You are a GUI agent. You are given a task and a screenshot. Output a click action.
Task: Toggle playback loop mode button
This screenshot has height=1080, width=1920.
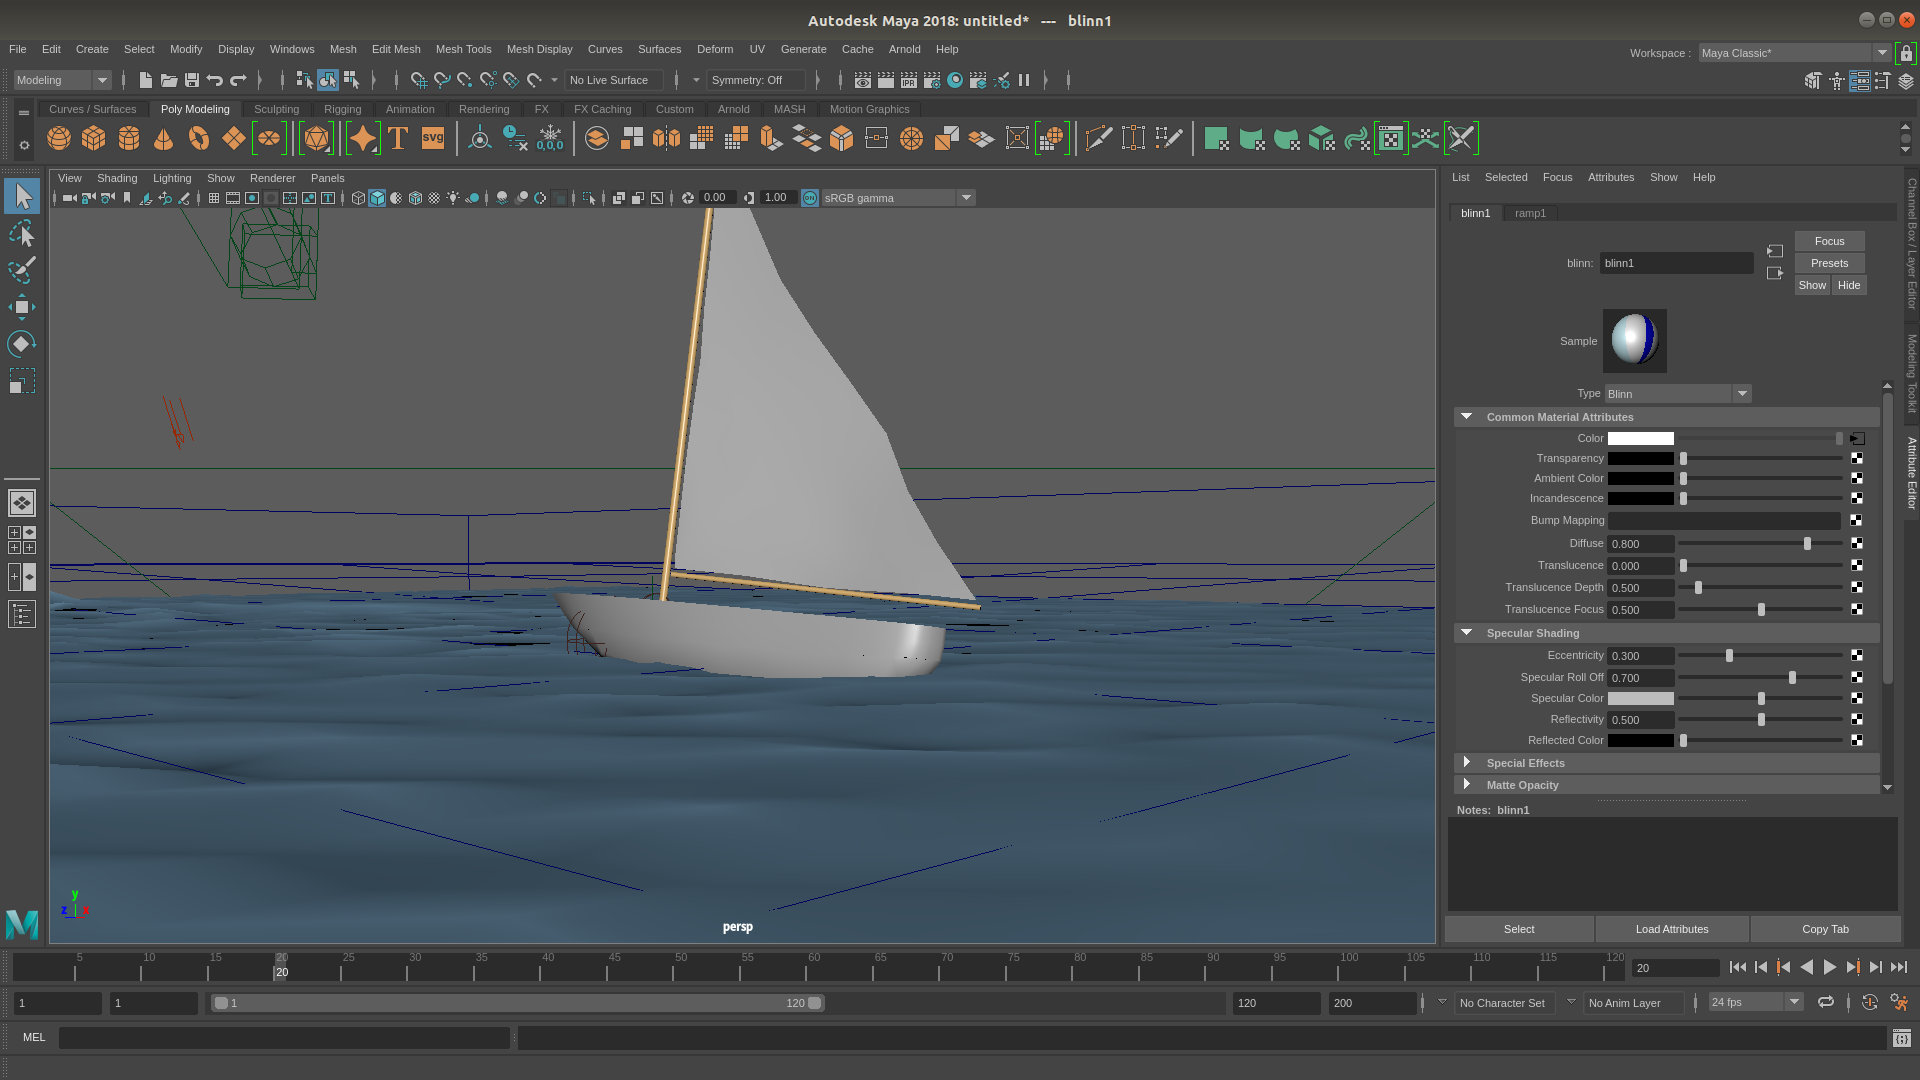point(1826,1002)
